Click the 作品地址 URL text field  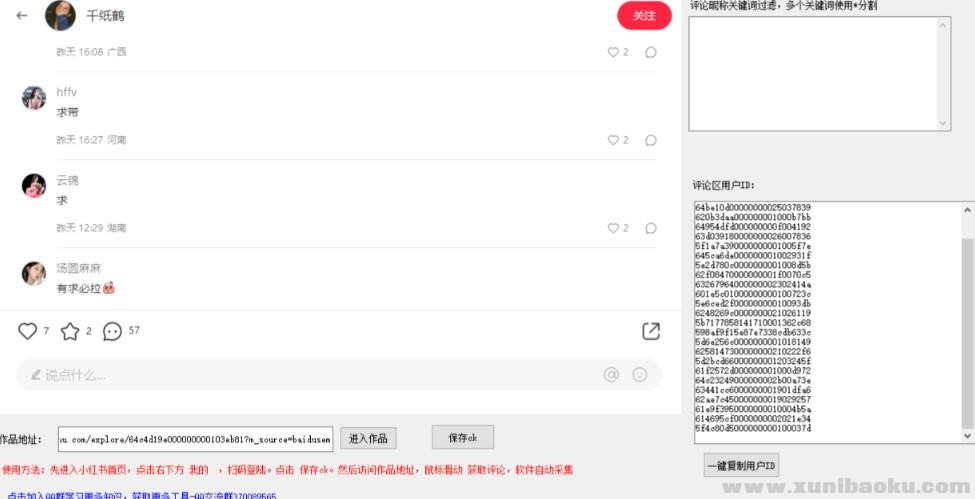[195, 438]
